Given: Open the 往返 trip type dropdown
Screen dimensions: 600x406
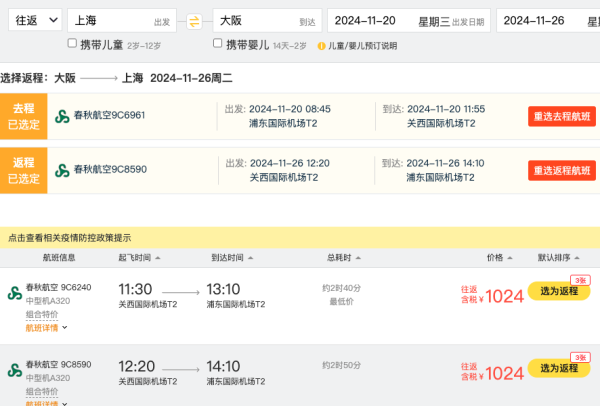Looking at the screenshot, I should (35, 20).
